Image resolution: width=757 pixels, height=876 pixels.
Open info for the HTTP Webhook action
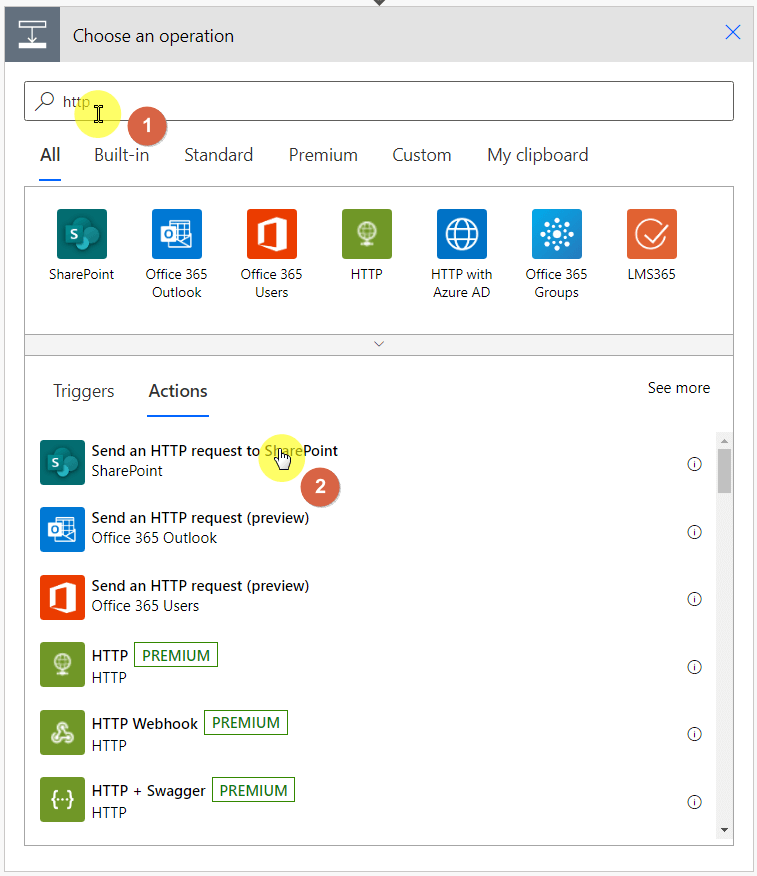pyautogui.click(x=694, y=734)
